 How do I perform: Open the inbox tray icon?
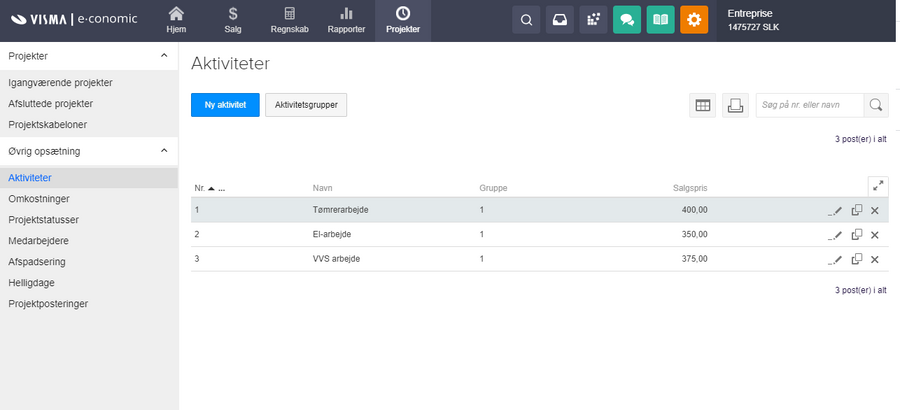tap(560, 20)
